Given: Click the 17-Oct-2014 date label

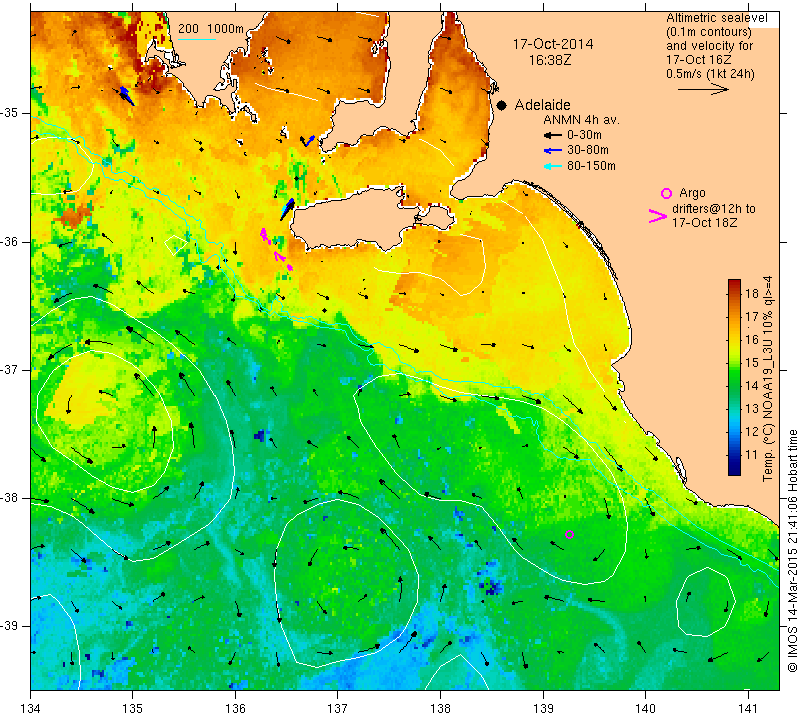Looking at the screenshot, I should click(x=553, y=44).
